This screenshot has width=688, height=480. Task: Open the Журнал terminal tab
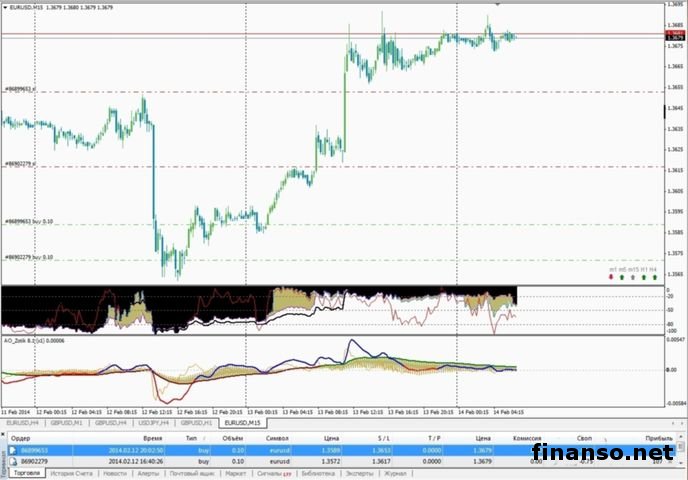396,472
